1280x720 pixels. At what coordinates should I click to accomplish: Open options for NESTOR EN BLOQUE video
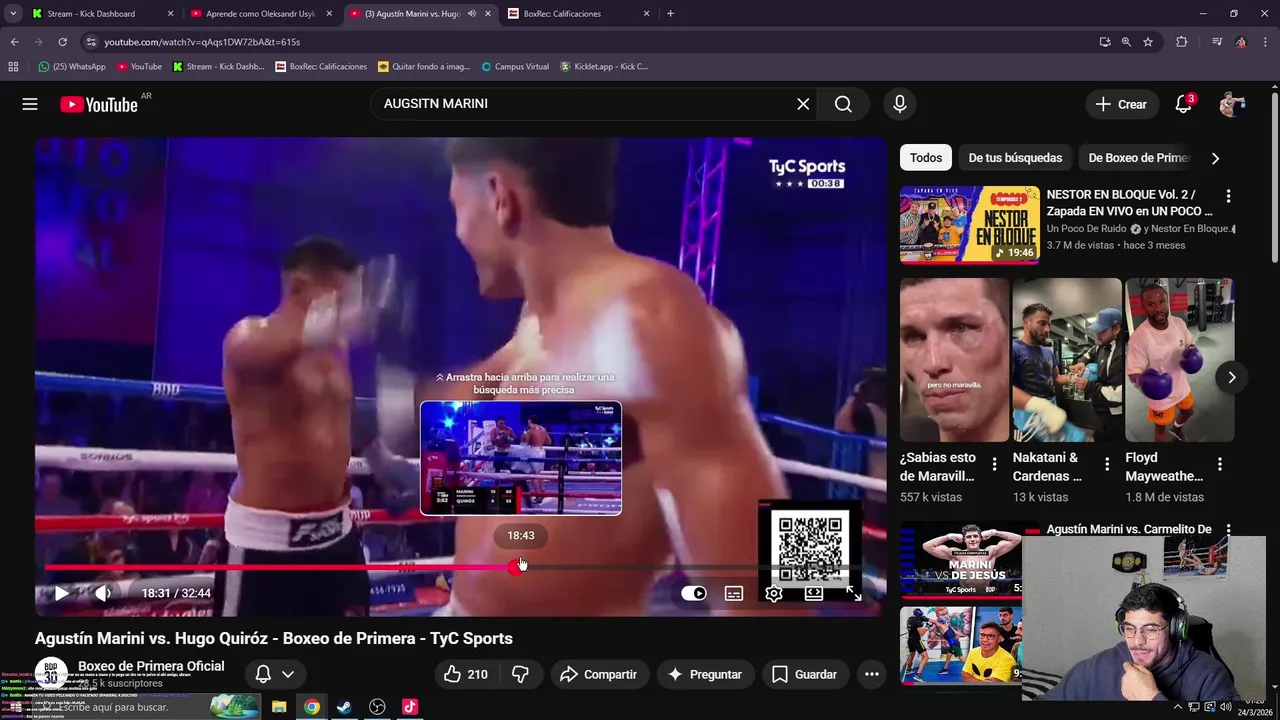1228,196
